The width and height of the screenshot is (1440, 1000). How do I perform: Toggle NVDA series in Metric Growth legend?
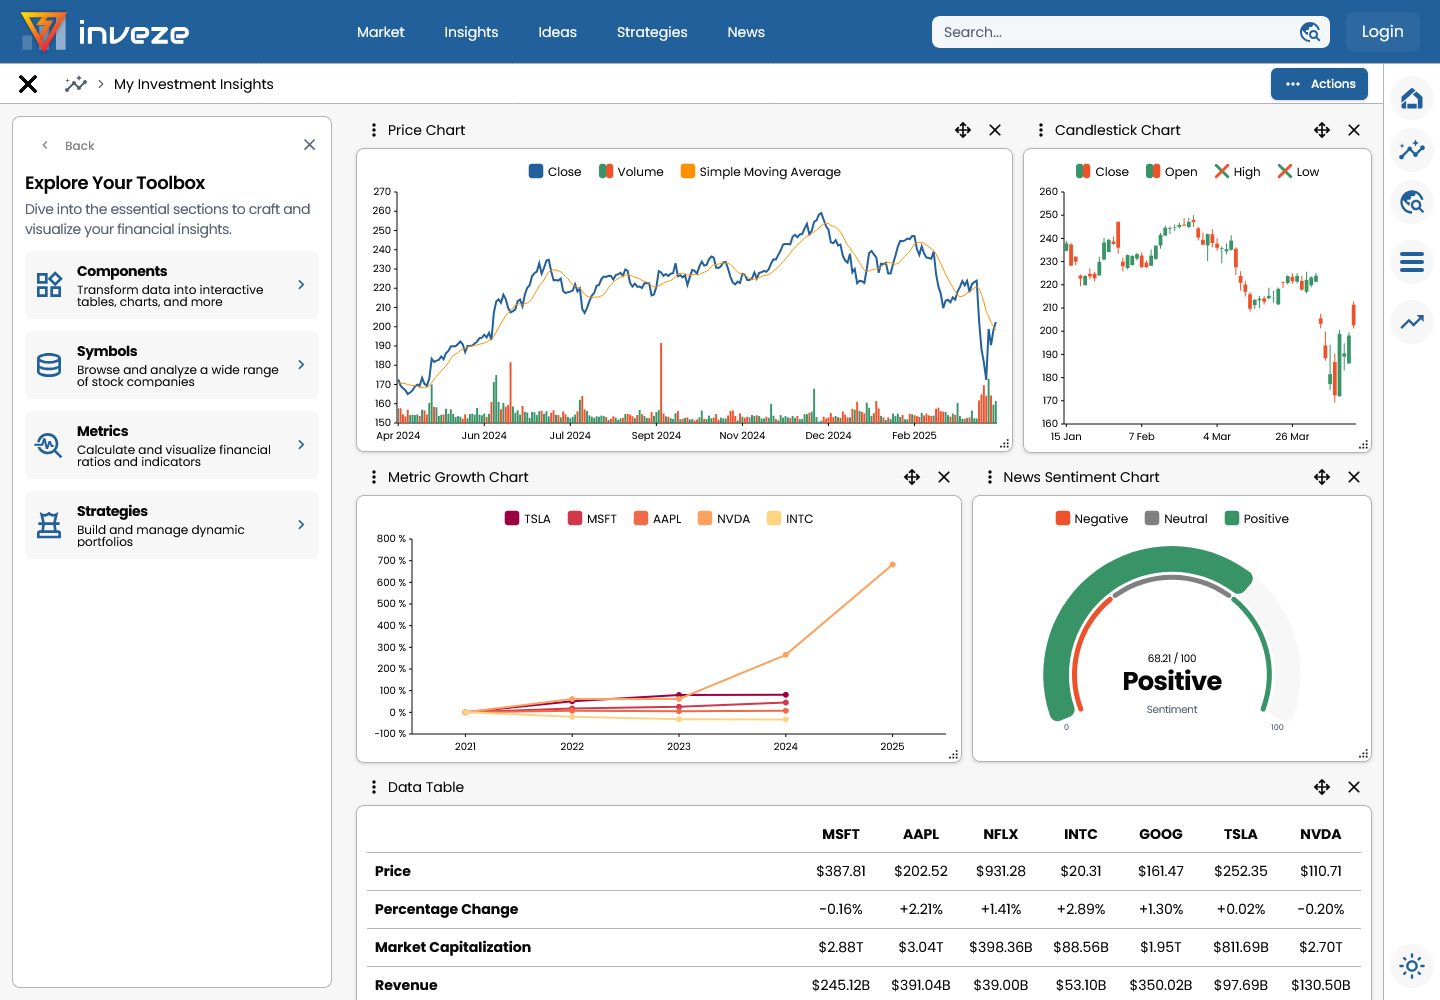click(724, 519)
